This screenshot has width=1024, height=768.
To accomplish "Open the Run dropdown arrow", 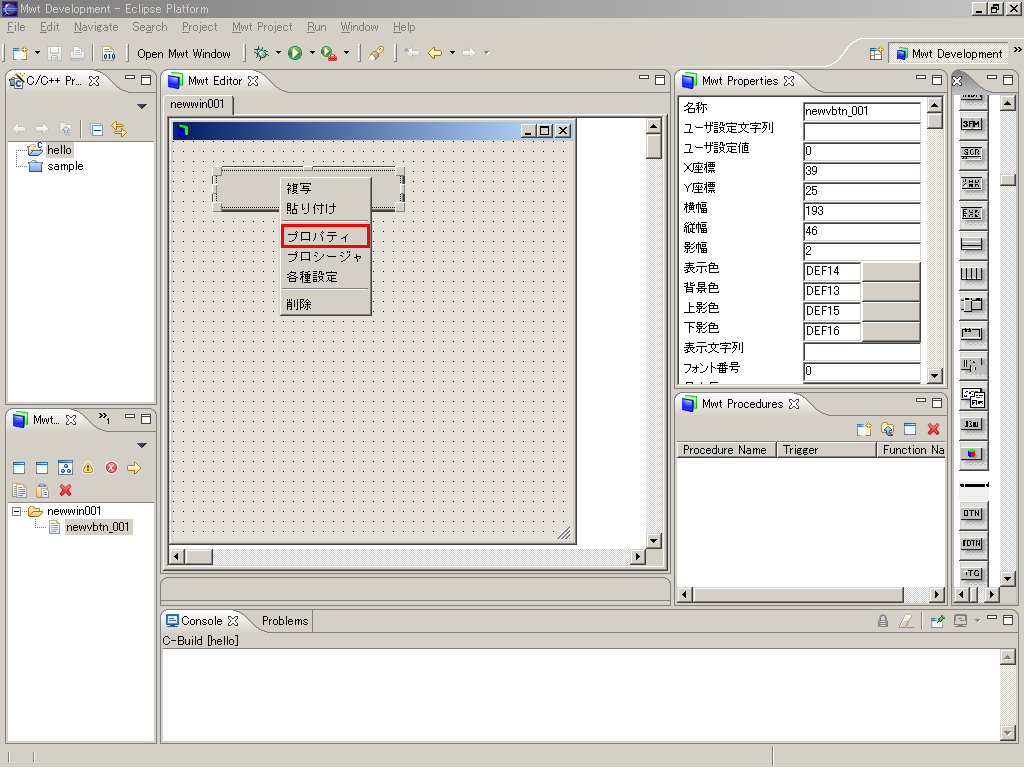I will (x=312, y=53).
